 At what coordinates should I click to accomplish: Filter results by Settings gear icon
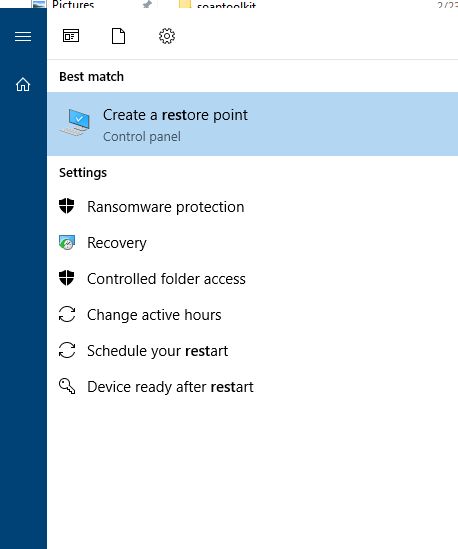pyautogui.click(x=167, y=36)
